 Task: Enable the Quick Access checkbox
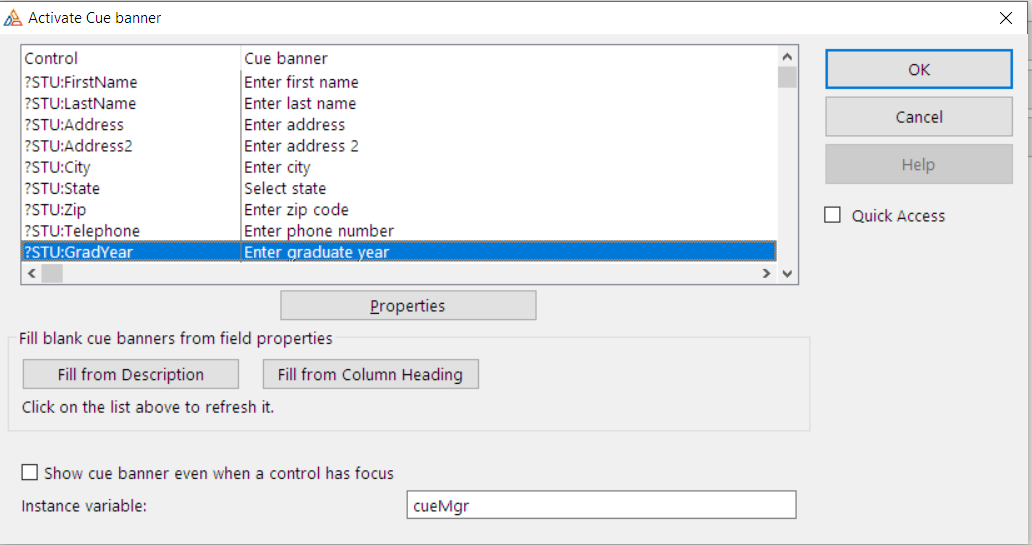pyautogui.click(x=833, y=216)
